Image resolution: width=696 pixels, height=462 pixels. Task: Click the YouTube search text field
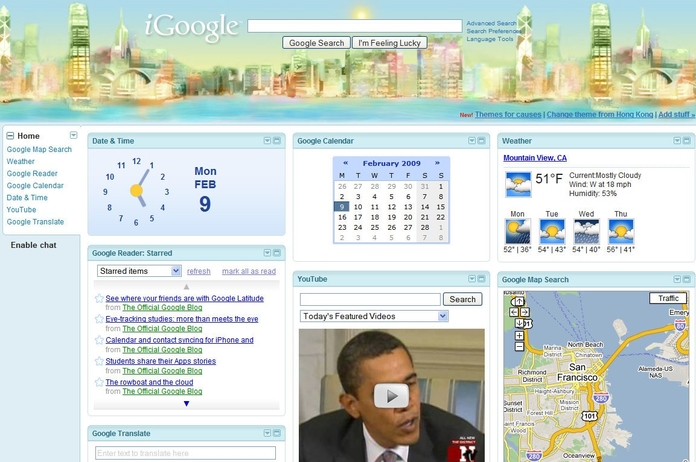point(370,299)
